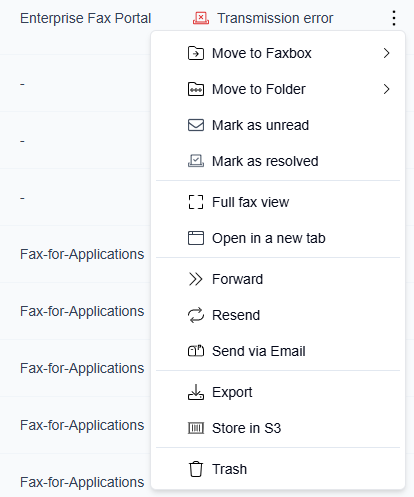Click the Transmission error status label
414x497 pixels.
coord(275,18)
